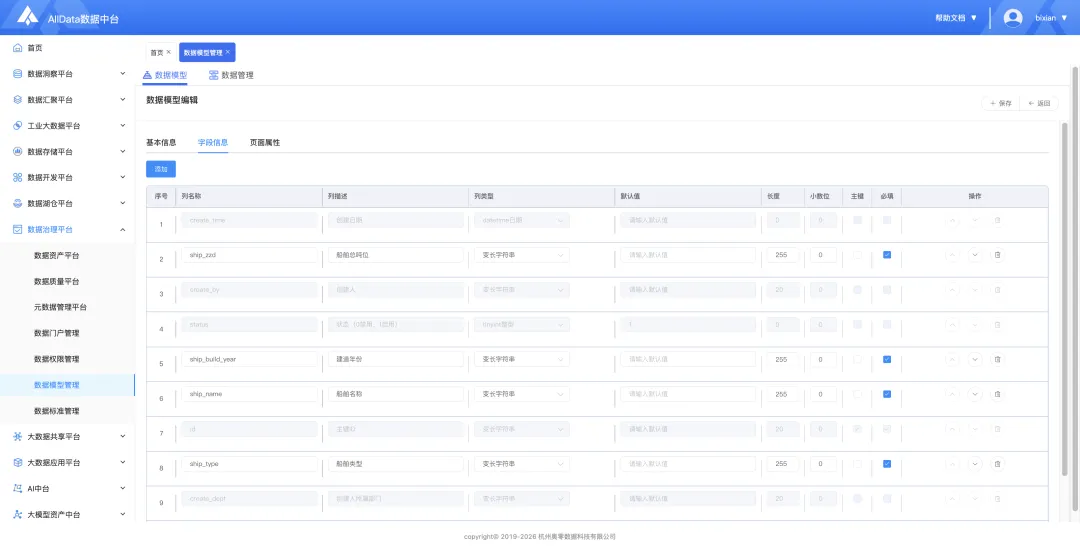
Task: Open column type dropdown for ship_zzd
Action: tap(521, 255)
